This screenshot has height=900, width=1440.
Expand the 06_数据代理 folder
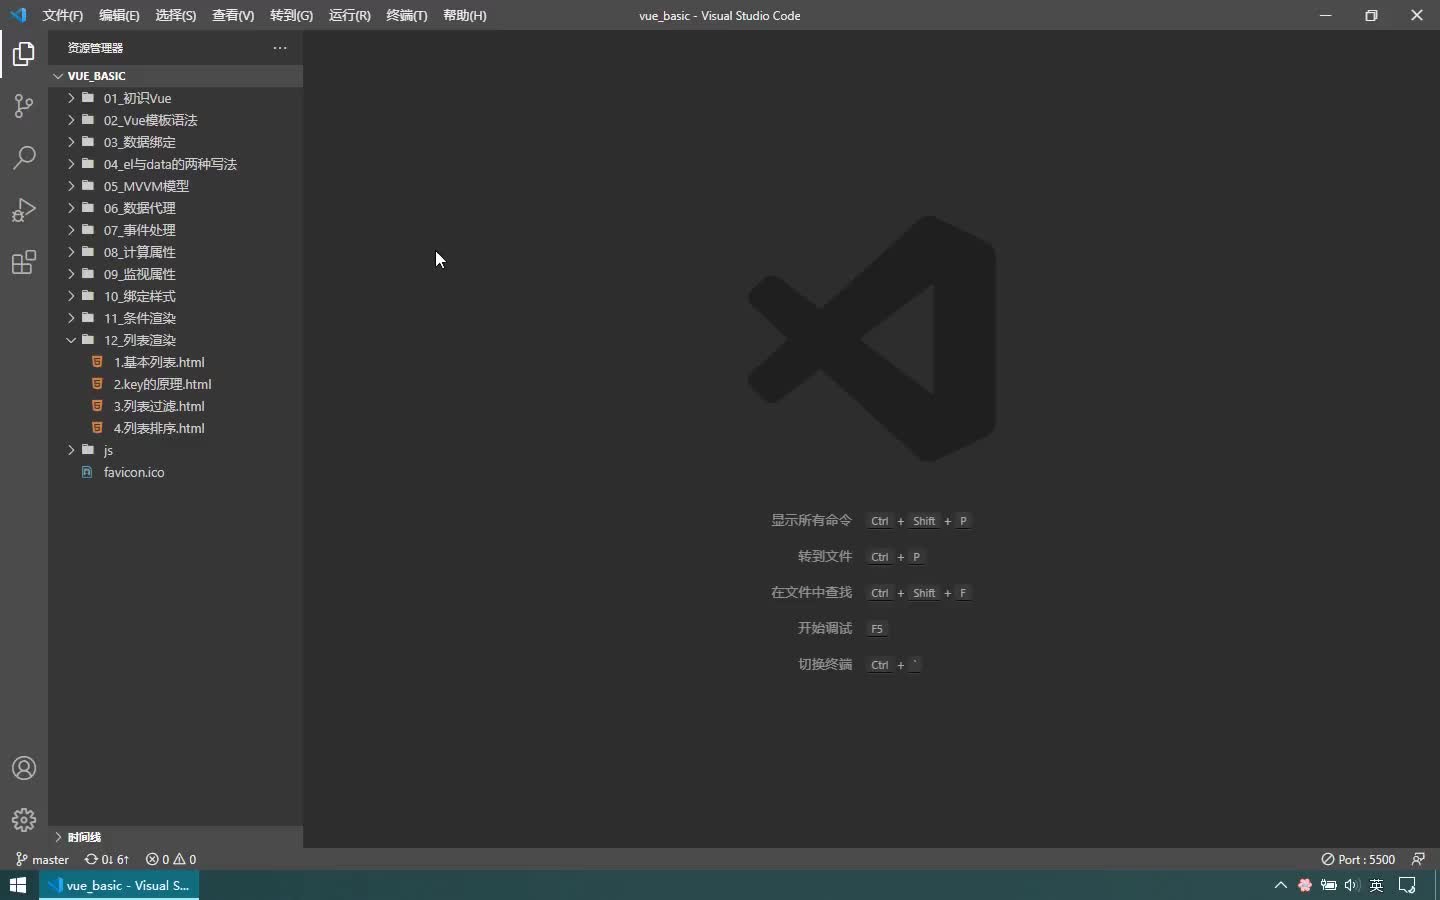175,208
